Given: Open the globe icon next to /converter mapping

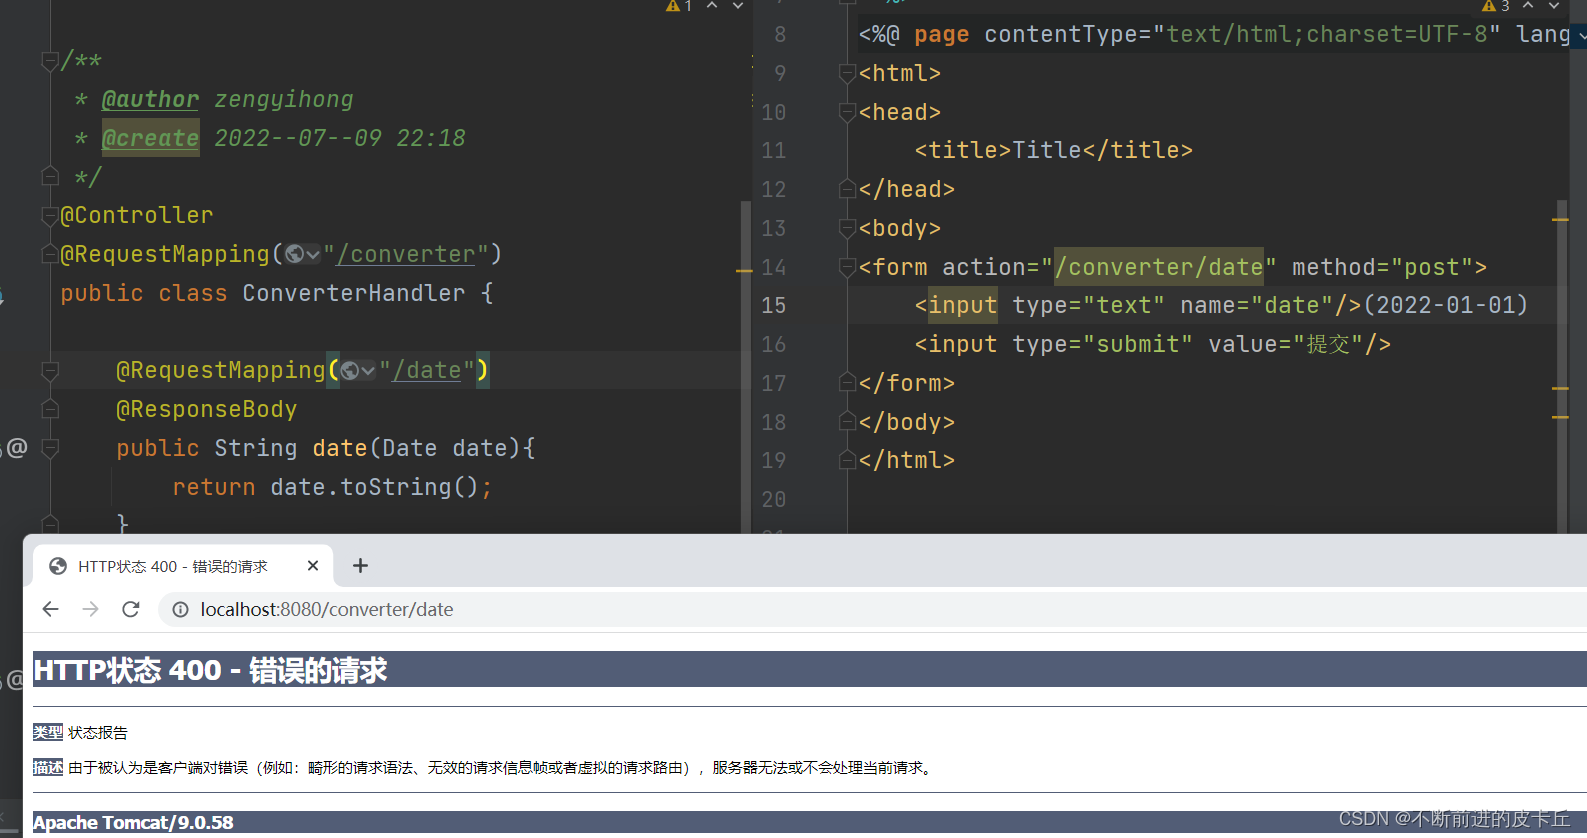Looking at the screenshot, I should point(294,254).
